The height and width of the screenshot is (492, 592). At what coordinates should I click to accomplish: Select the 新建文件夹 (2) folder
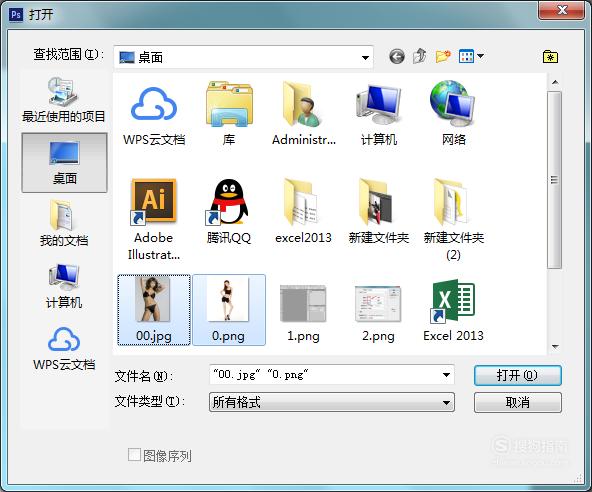click(453, 219)
